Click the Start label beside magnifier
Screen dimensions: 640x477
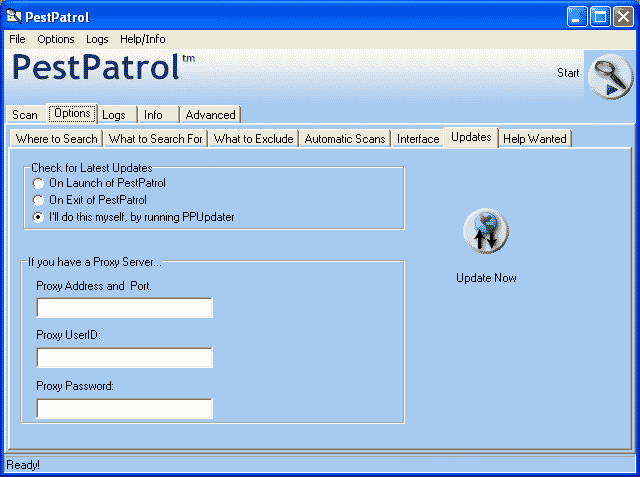(x=568, y=73)
